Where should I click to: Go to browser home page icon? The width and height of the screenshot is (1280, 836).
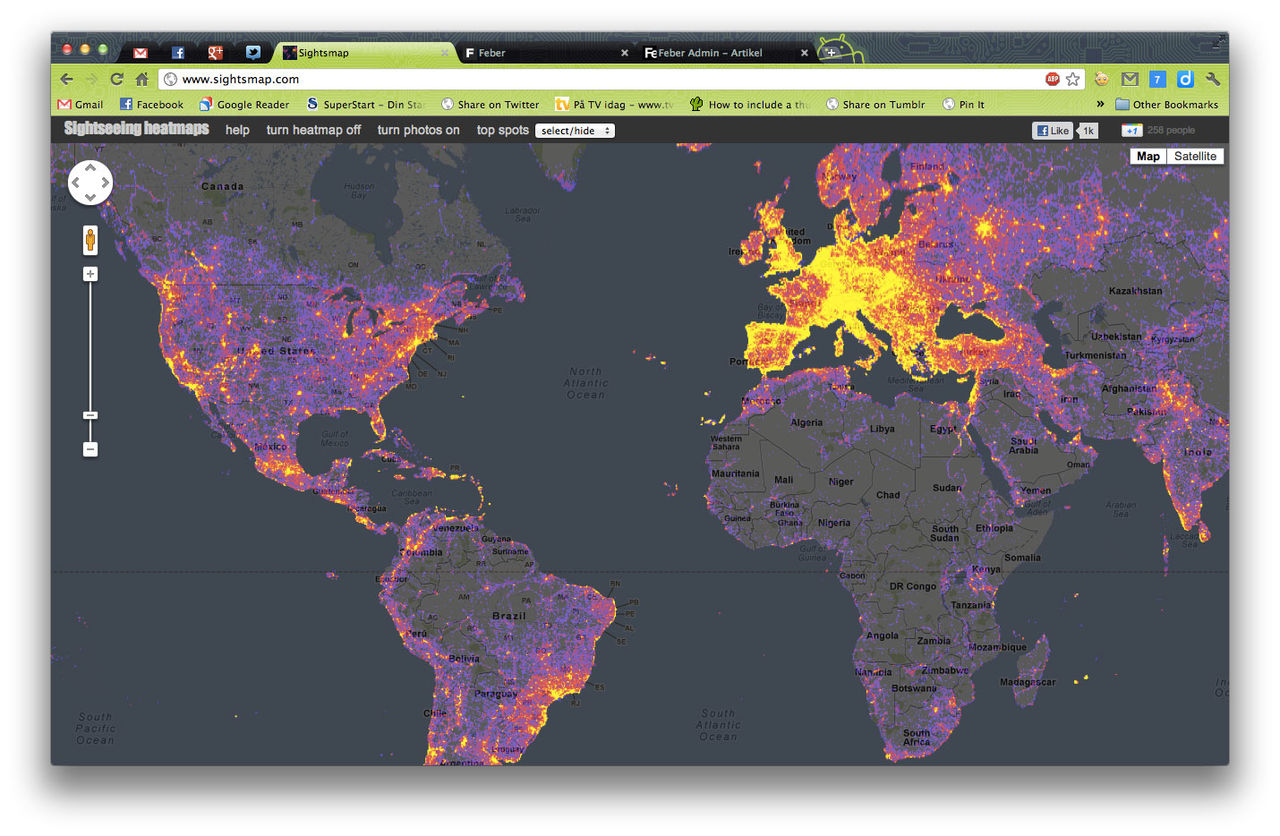tap(142, 79)
